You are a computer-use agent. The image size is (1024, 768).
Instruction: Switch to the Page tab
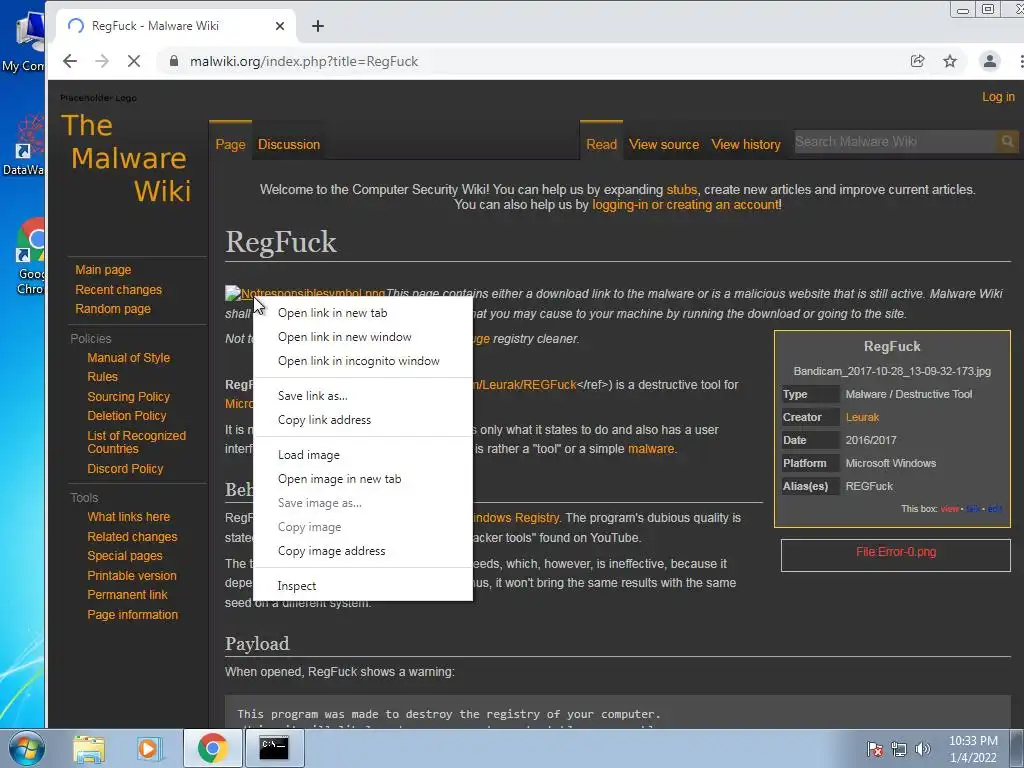[x=231, y=144]
